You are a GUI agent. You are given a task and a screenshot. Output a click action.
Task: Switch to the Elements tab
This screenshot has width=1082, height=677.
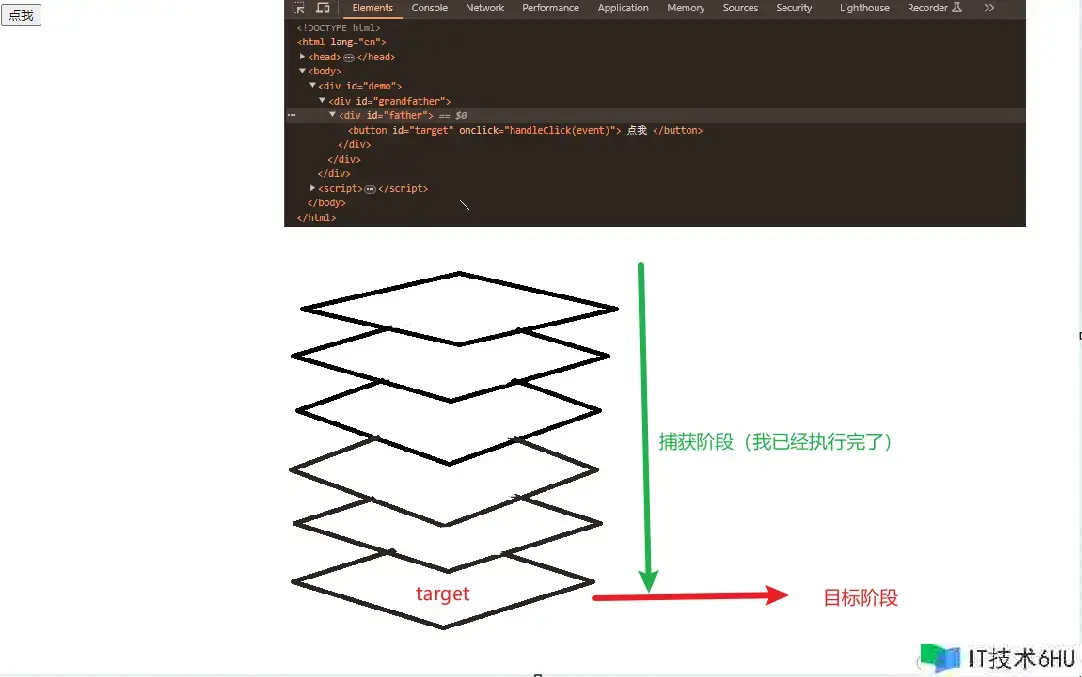pyautogui.click(x=372, y=8)
